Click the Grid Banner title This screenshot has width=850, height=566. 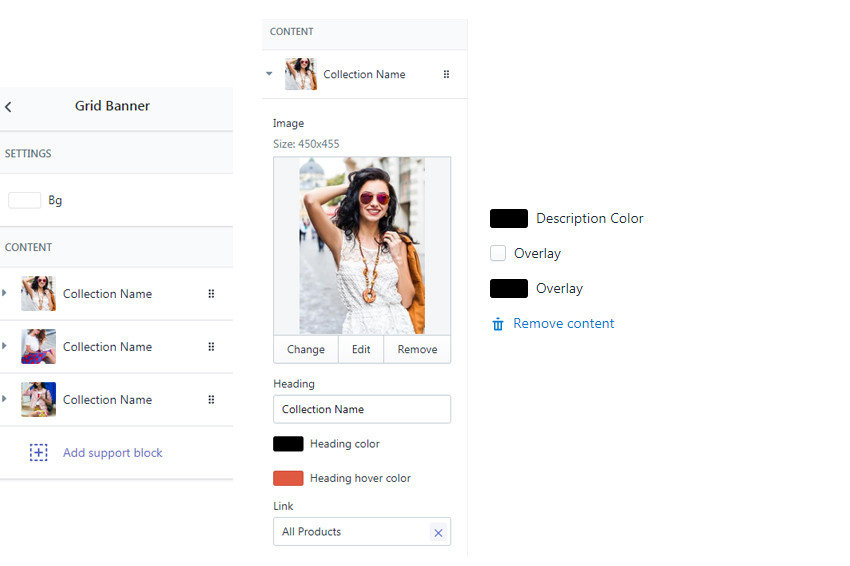coord(112,106)
